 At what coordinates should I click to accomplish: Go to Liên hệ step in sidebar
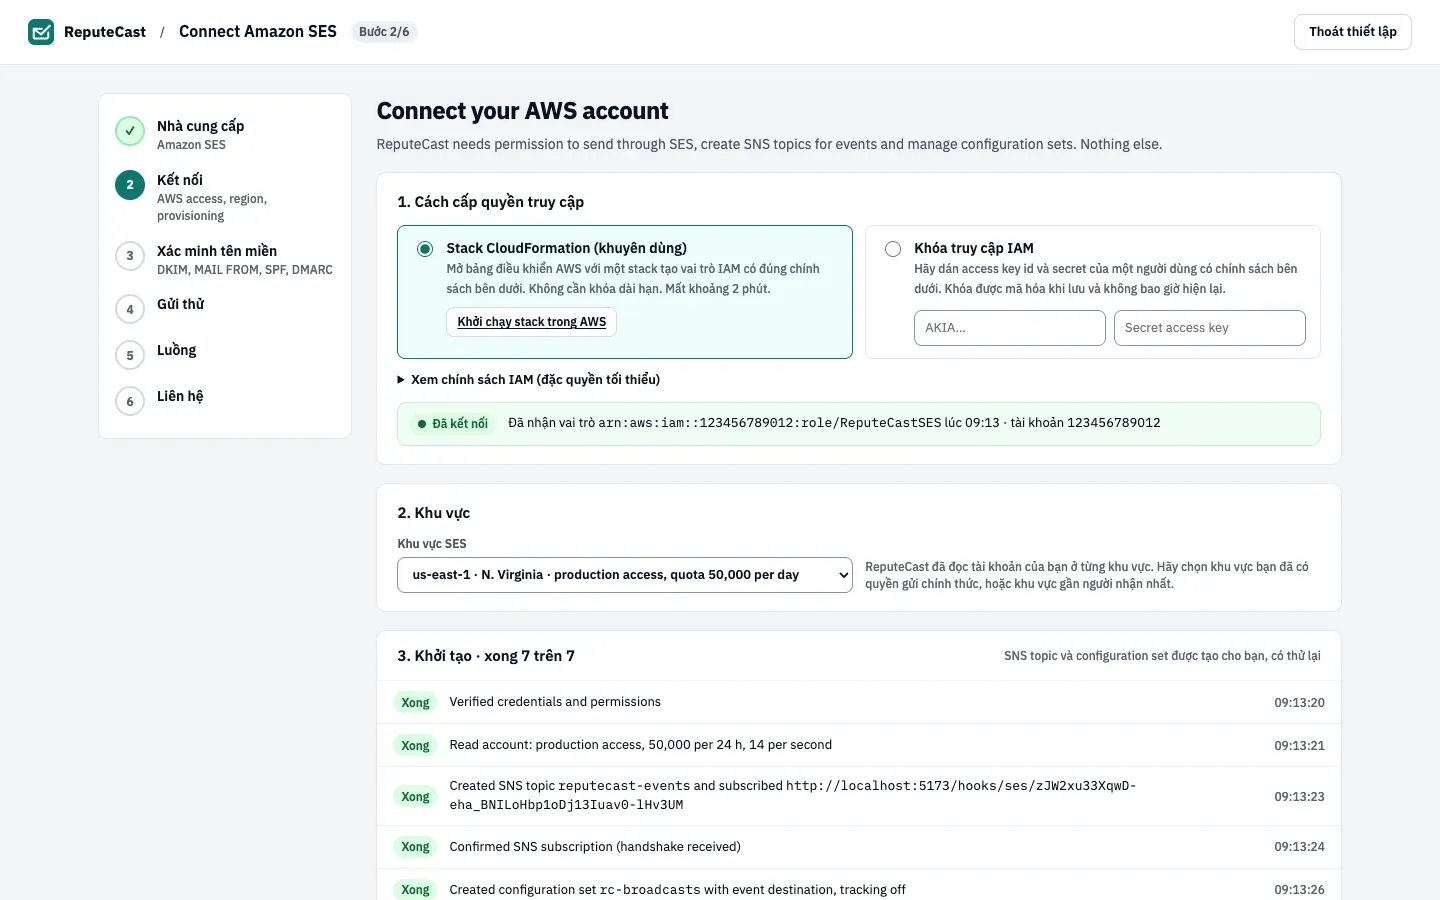180,396
